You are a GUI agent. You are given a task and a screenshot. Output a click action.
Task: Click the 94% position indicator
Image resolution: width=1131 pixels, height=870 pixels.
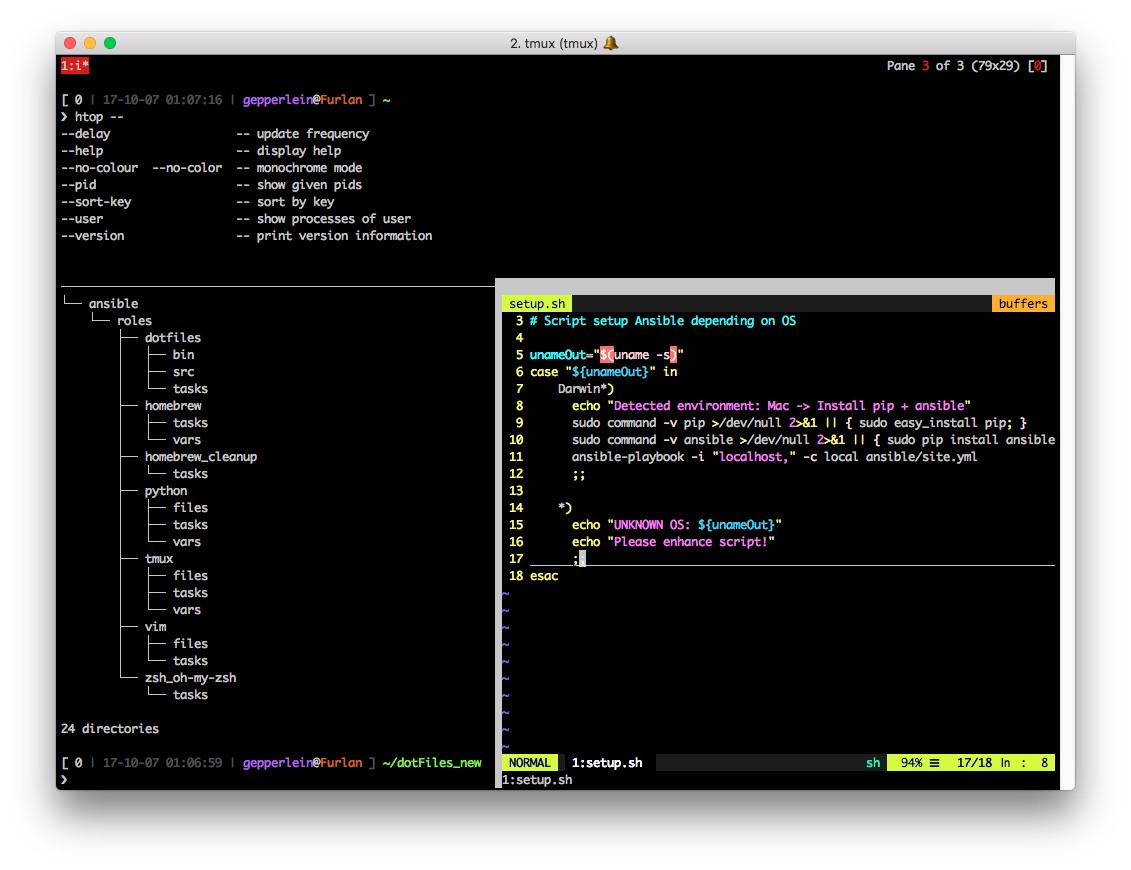pyautogui.click(x=911, y=763)
